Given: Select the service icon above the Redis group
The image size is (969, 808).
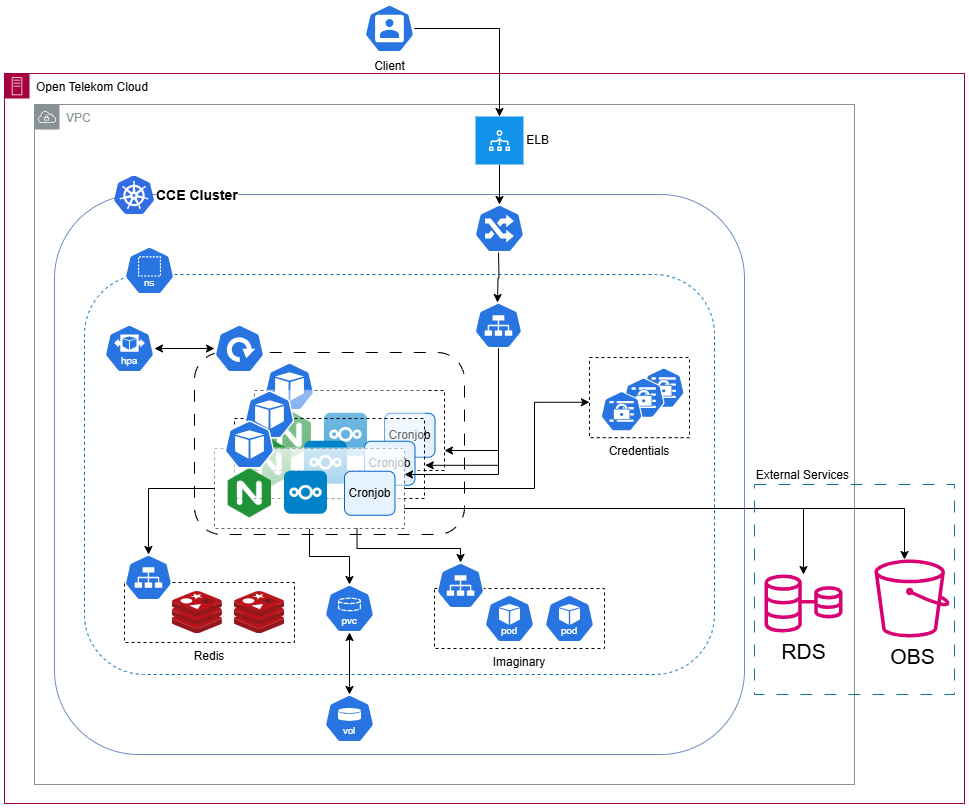Looking at the screenshot, I should 149,577.
